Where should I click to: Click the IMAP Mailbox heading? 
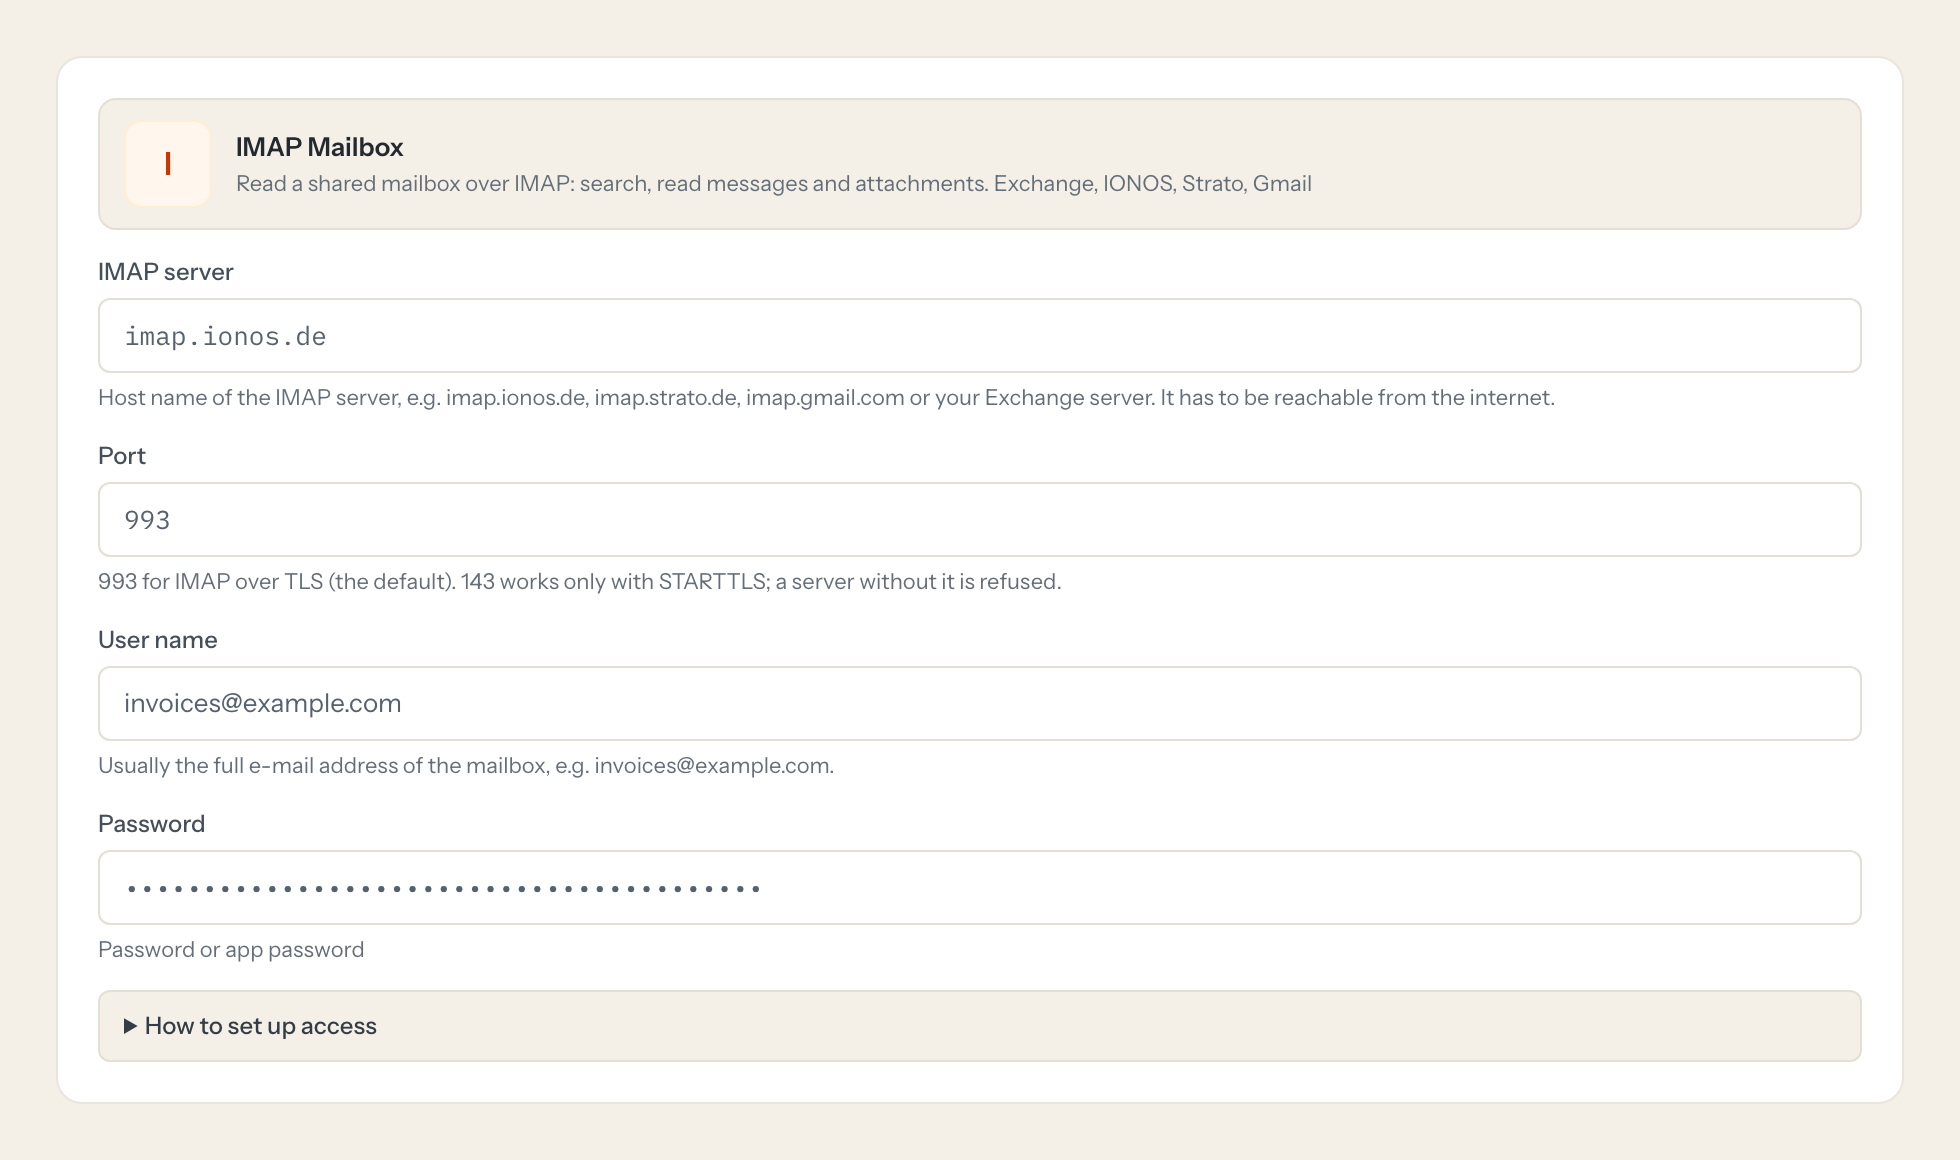319,147
